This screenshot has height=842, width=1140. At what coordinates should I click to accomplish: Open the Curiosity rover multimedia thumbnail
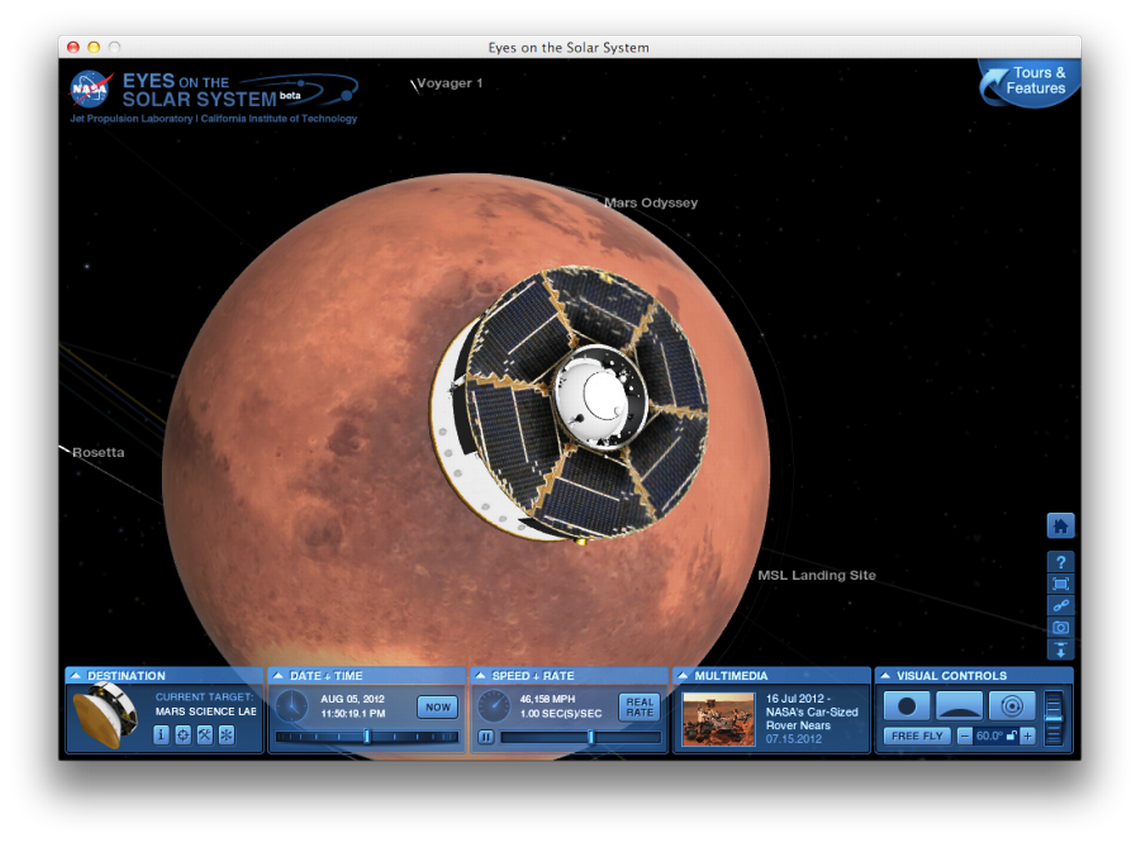click(718, 719)
